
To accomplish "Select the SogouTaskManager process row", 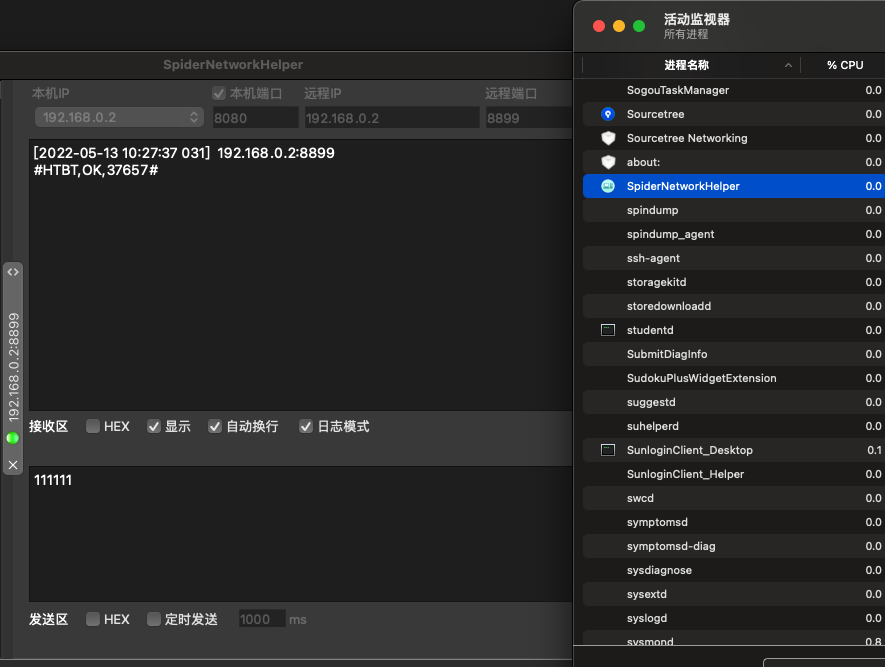I will point(734,90).
